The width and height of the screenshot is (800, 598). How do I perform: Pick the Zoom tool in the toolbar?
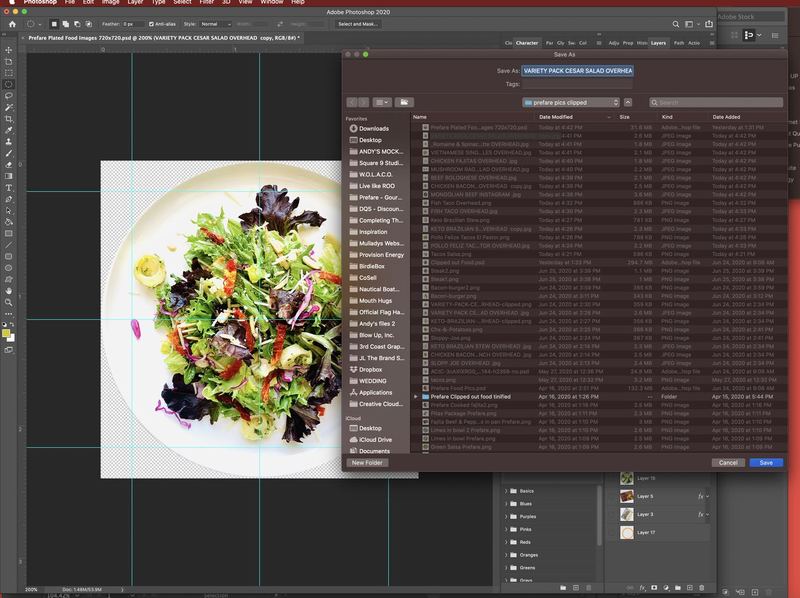pyautogui.click(x=9, y=302)
